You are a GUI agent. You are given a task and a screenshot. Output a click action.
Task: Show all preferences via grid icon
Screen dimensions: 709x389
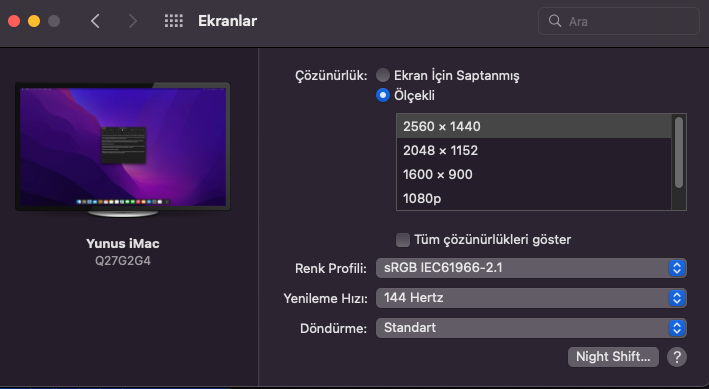pyautogui.click(x=174, y=21)
